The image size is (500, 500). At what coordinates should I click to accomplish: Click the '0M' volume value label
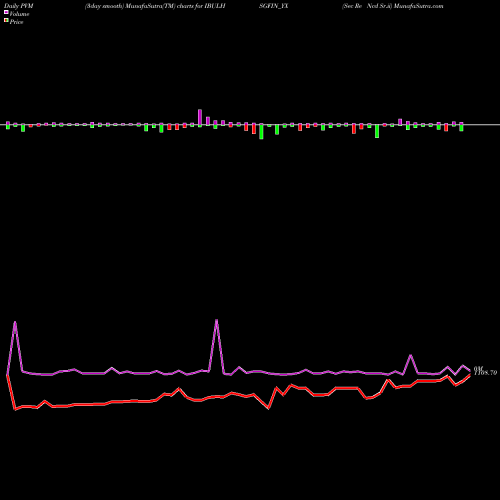pyautogui.click(x=478, y=368)
